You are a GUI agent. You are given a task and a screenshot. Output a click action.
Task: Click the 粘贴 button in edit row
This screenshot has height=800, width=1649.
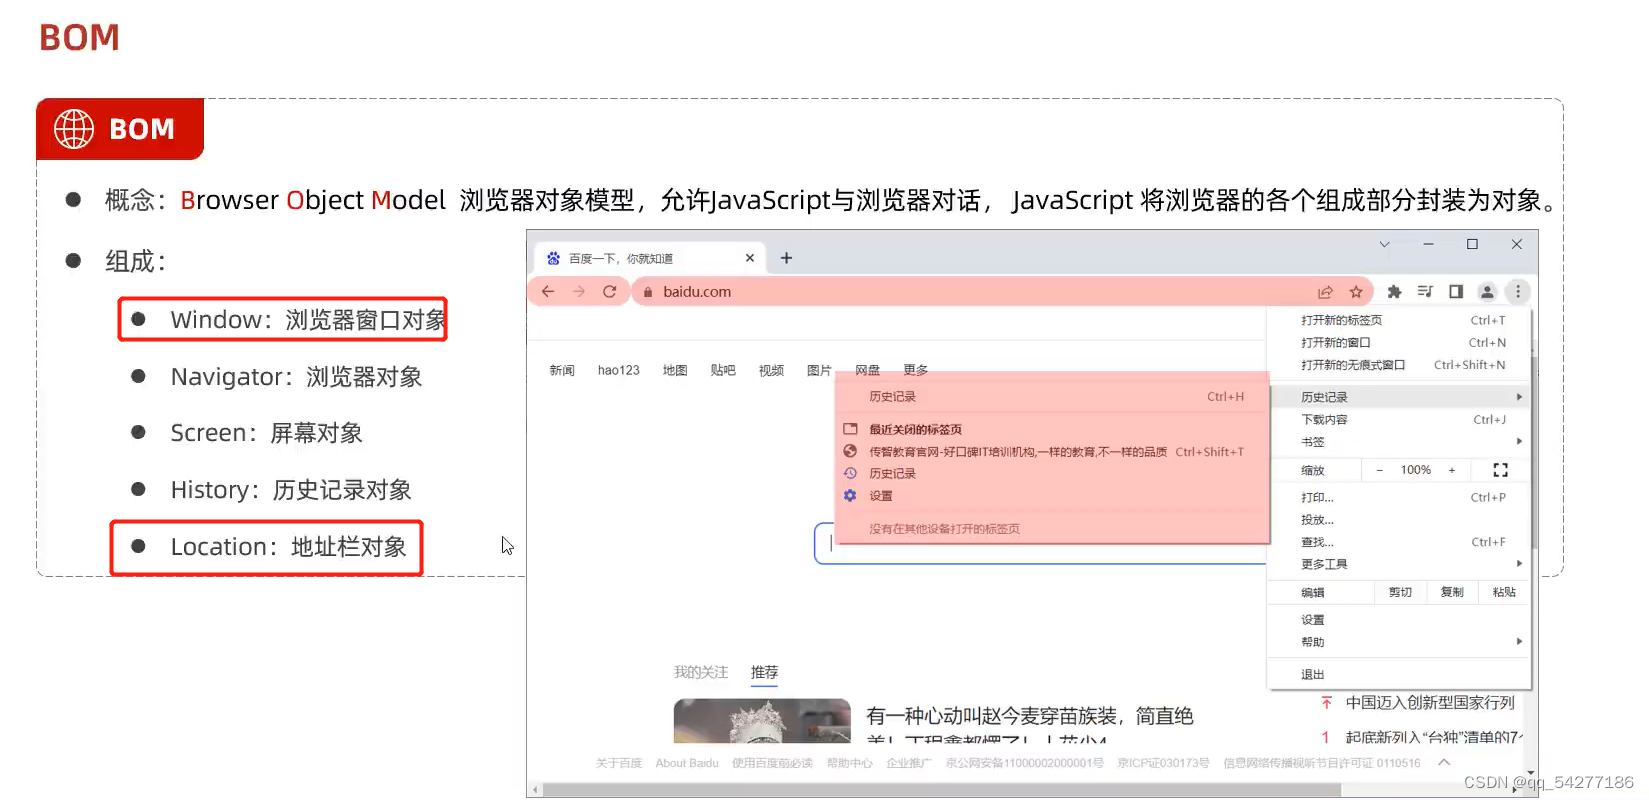(1504, 592)
